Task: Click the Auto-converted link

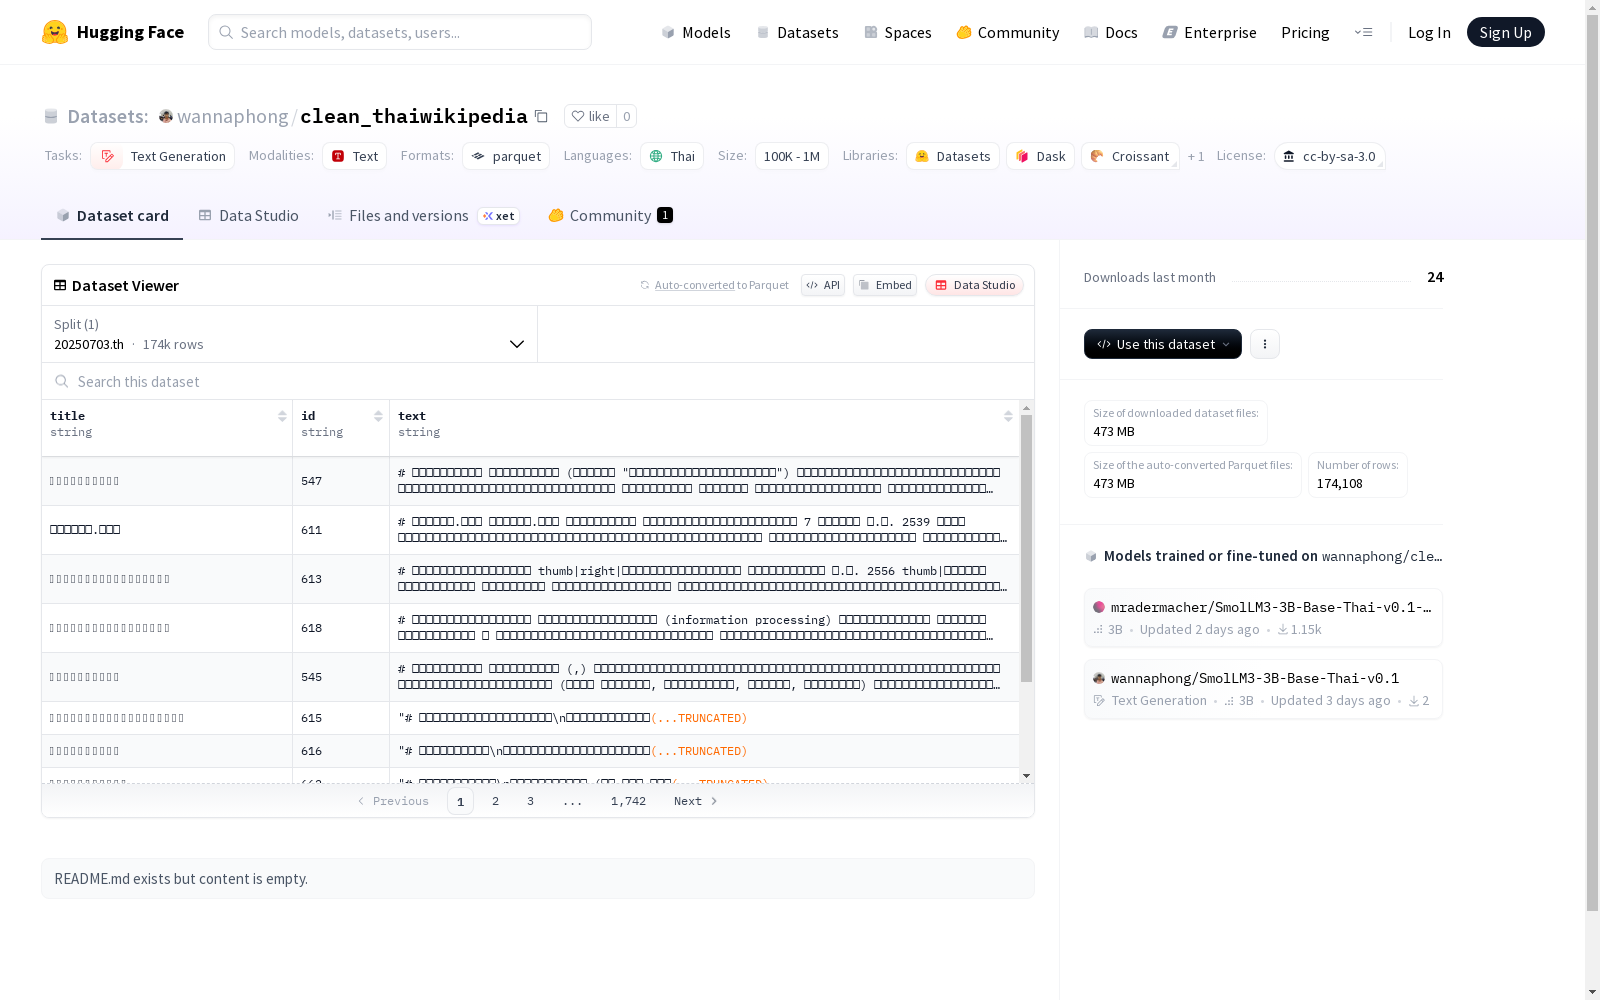Action: pyautogui.click(x=694, y=285)
